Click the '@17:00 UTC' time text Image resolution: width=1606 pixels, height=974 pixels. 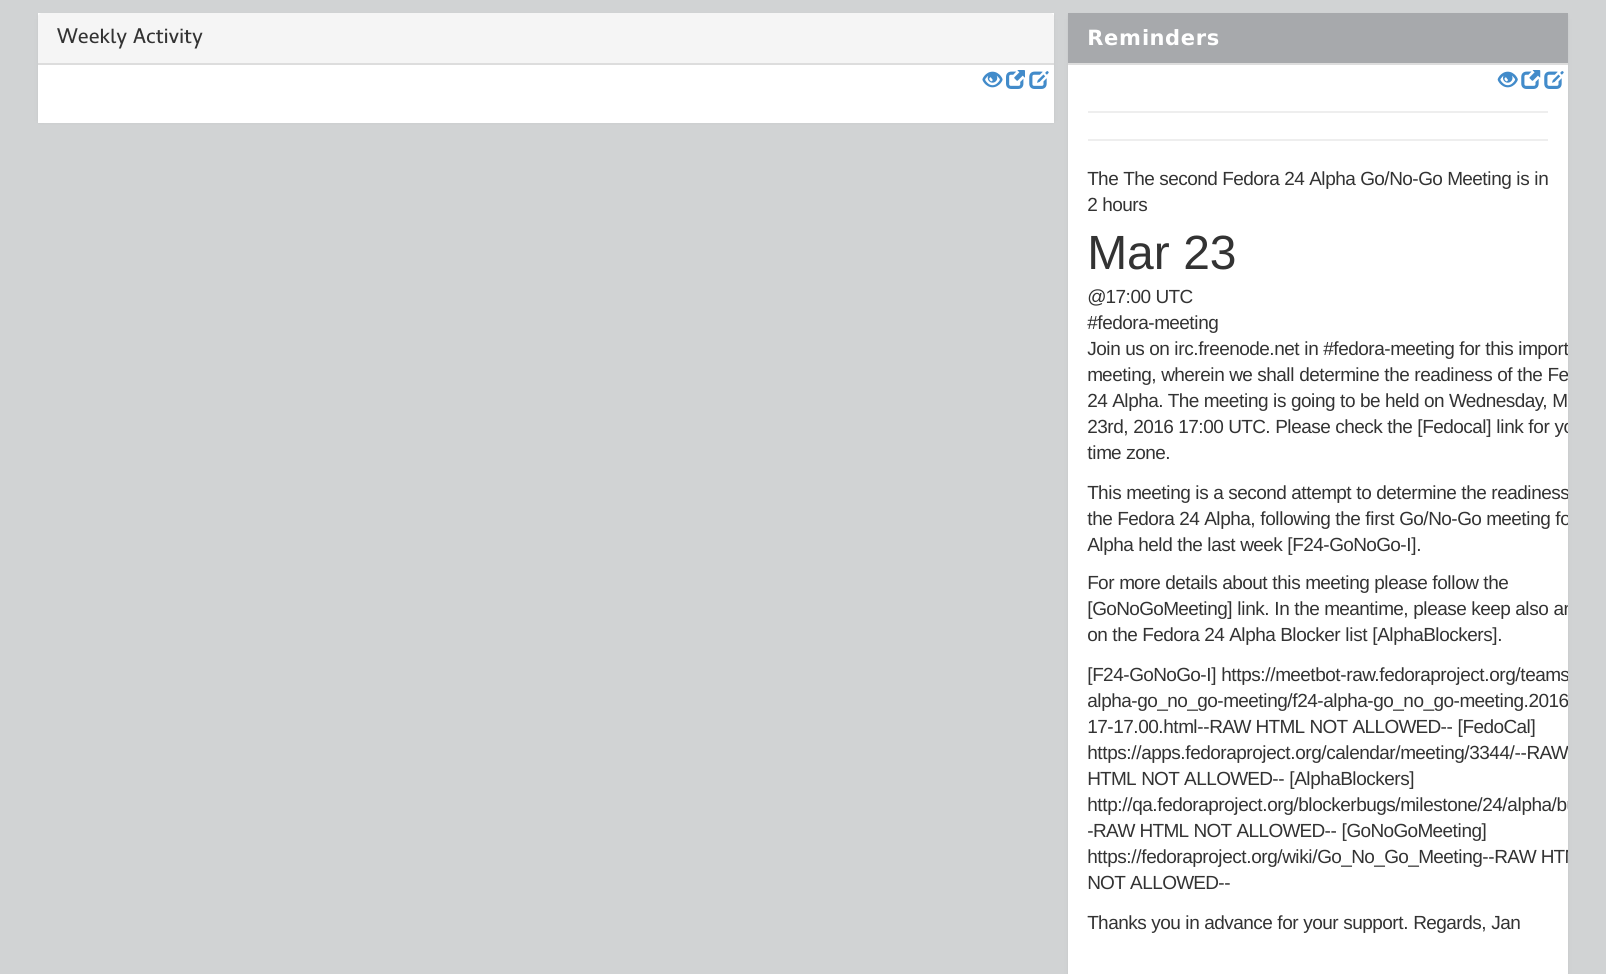click(x=1140, y=297)
